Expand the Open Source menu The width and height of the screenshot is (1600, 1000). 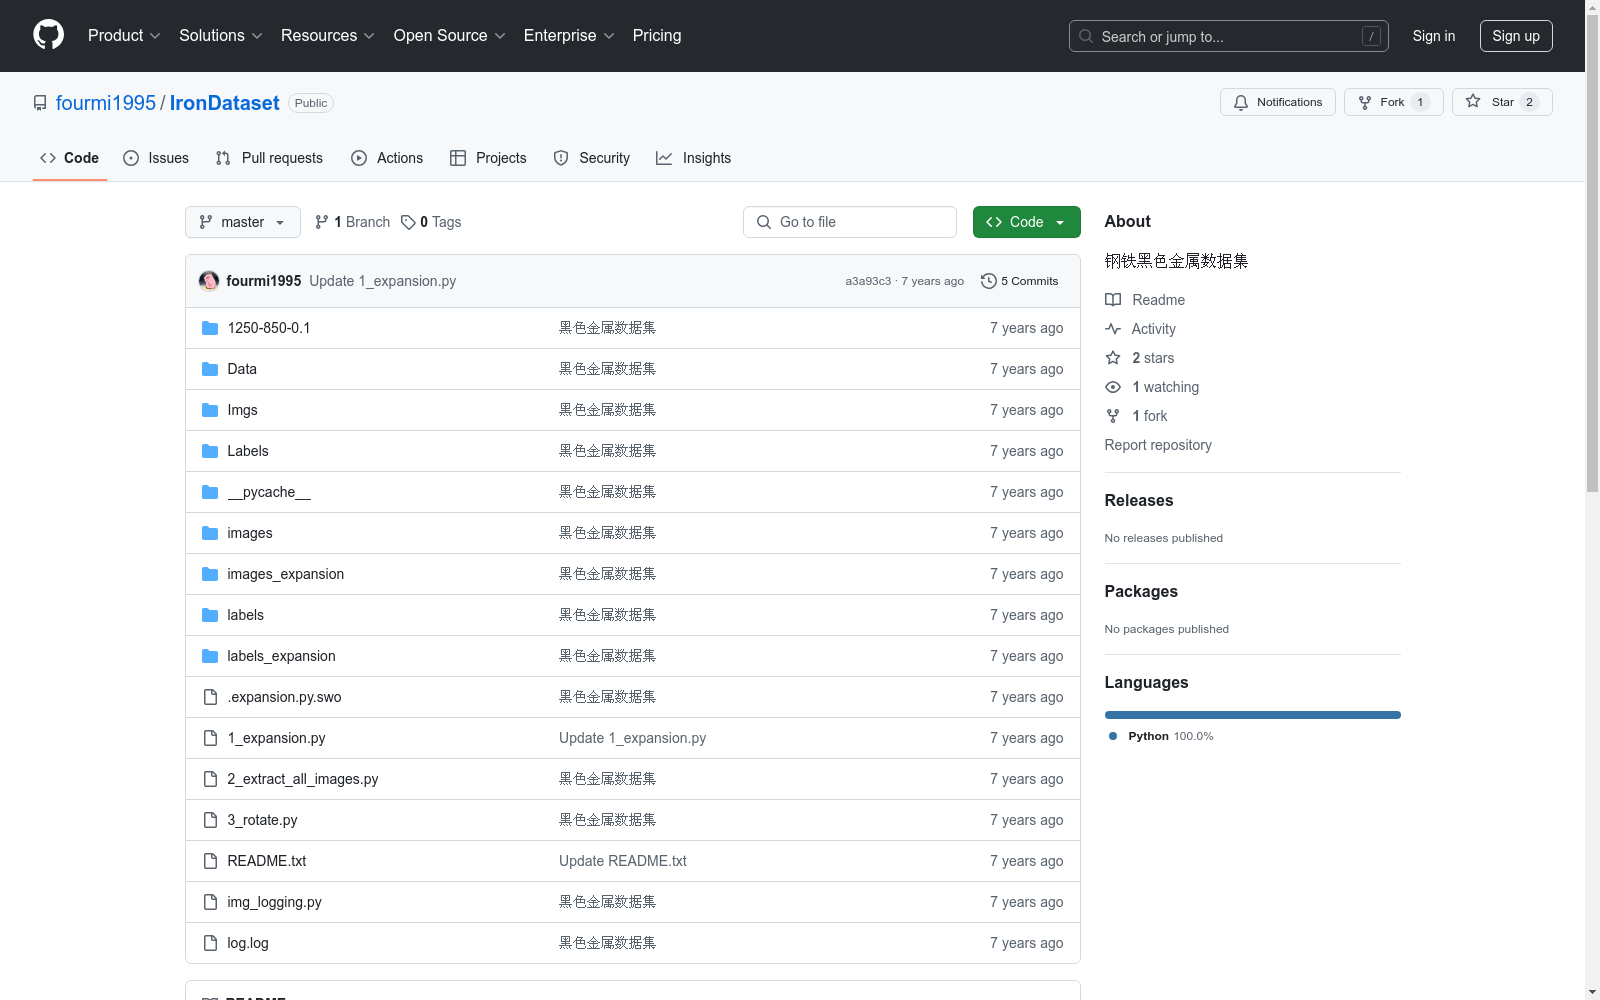coord(450,35)
